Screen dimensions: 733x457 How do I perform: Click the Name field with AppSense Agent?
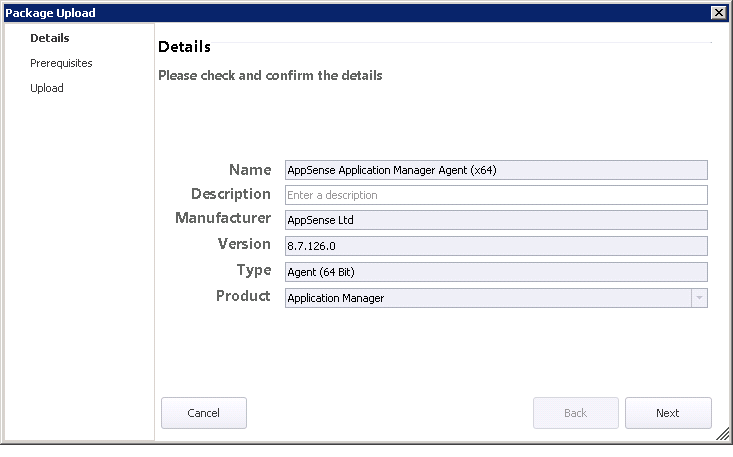pyautogui.click(x=496, y=170)
